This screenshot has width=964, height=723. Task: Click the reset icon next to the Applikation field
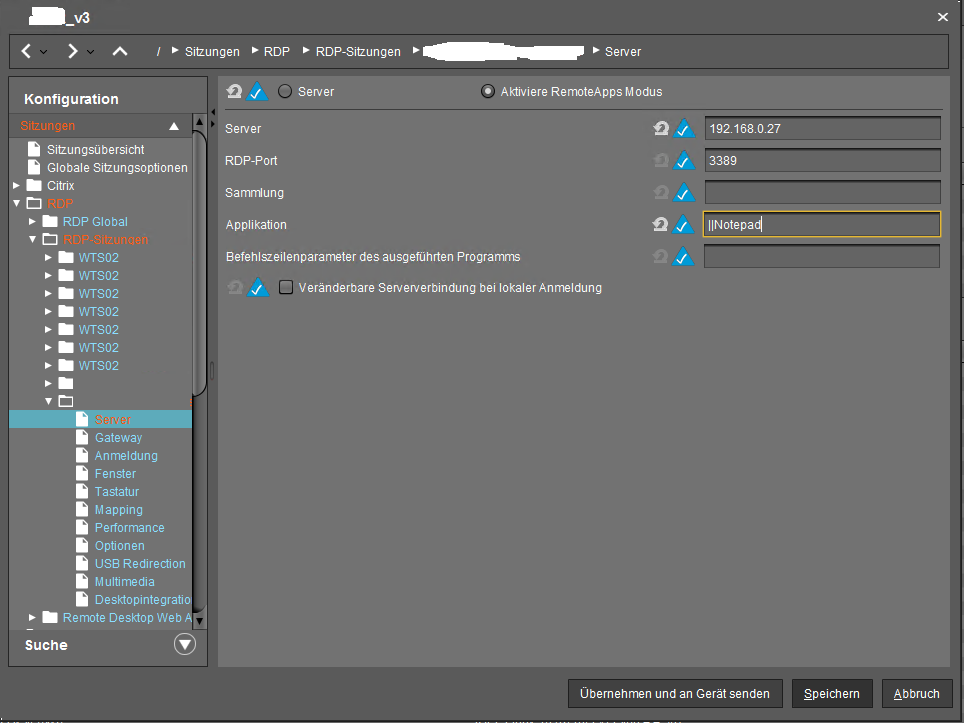tap(660, 225)
